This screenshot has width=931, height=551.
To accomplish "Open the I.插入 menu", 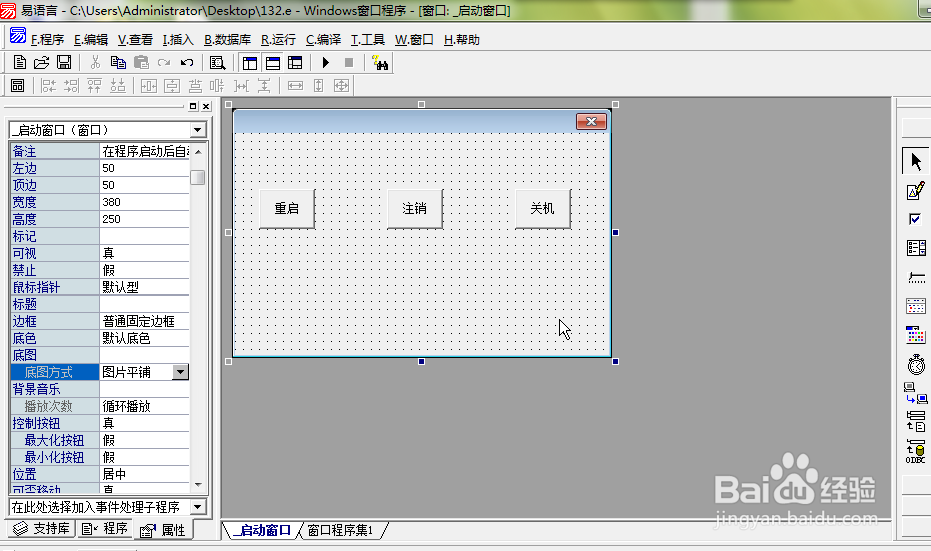I will (x=178, y=40).
